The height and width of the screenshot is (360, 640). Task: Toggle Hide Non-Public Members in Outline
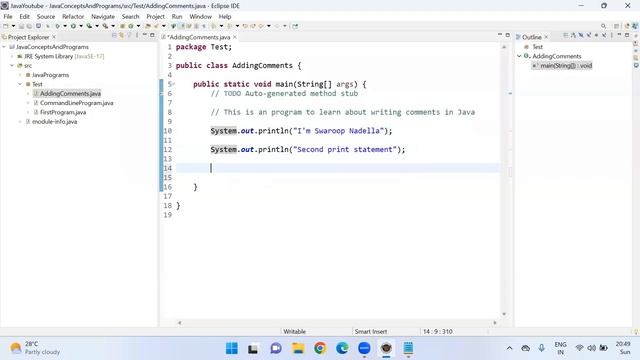[596, 36]
